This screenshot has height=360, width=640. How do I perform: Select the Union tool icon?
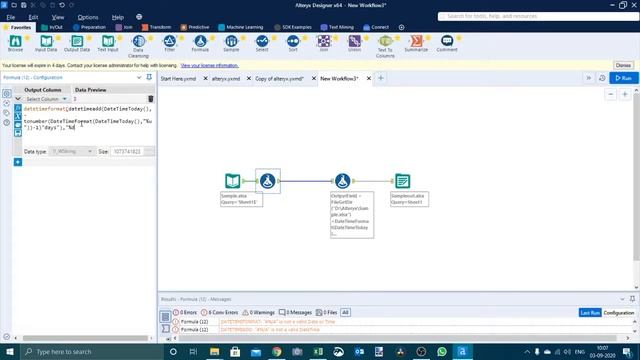coord(354,41)
